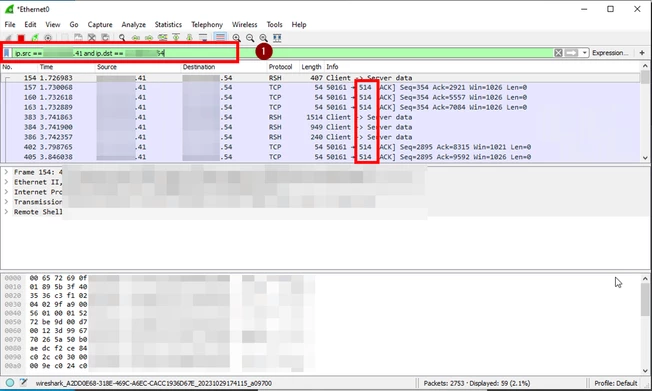The height and width of the screenshot is (391, 652).
Task: Add a filter button with plus icon
Action: pyautogui.click(x=642, y=53)
